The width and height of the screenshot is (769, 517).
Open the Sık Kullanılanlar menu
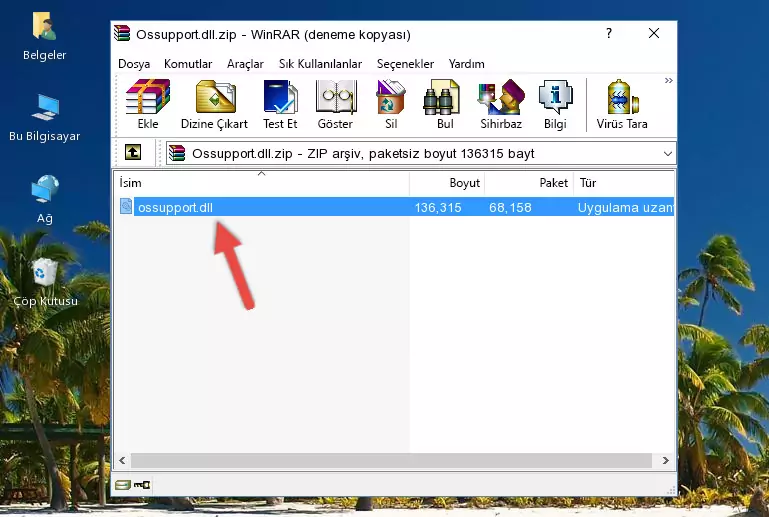[320, 64]
